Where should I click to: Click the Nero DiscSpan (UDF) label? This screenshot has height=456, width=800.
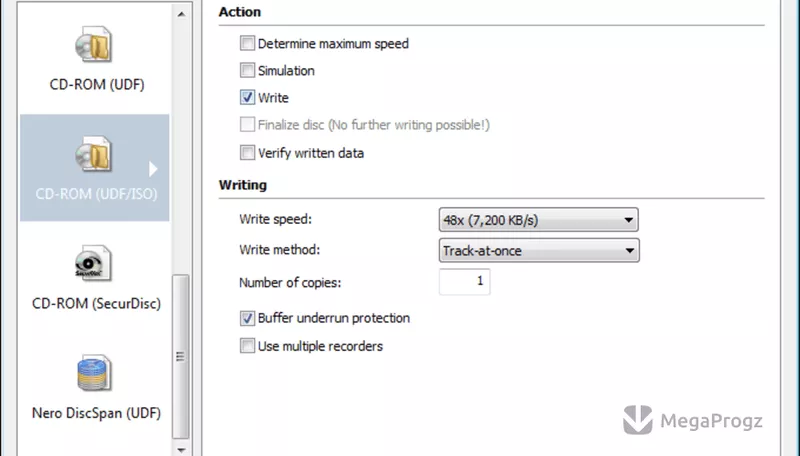(x=96, y=413)
